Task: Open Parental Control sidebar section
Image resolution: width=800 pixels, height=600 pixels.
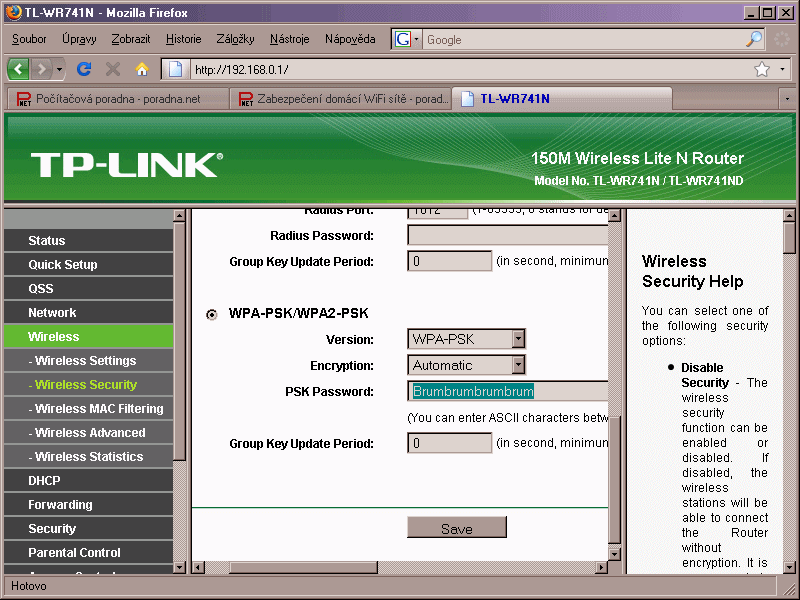Action: point(88,552)
